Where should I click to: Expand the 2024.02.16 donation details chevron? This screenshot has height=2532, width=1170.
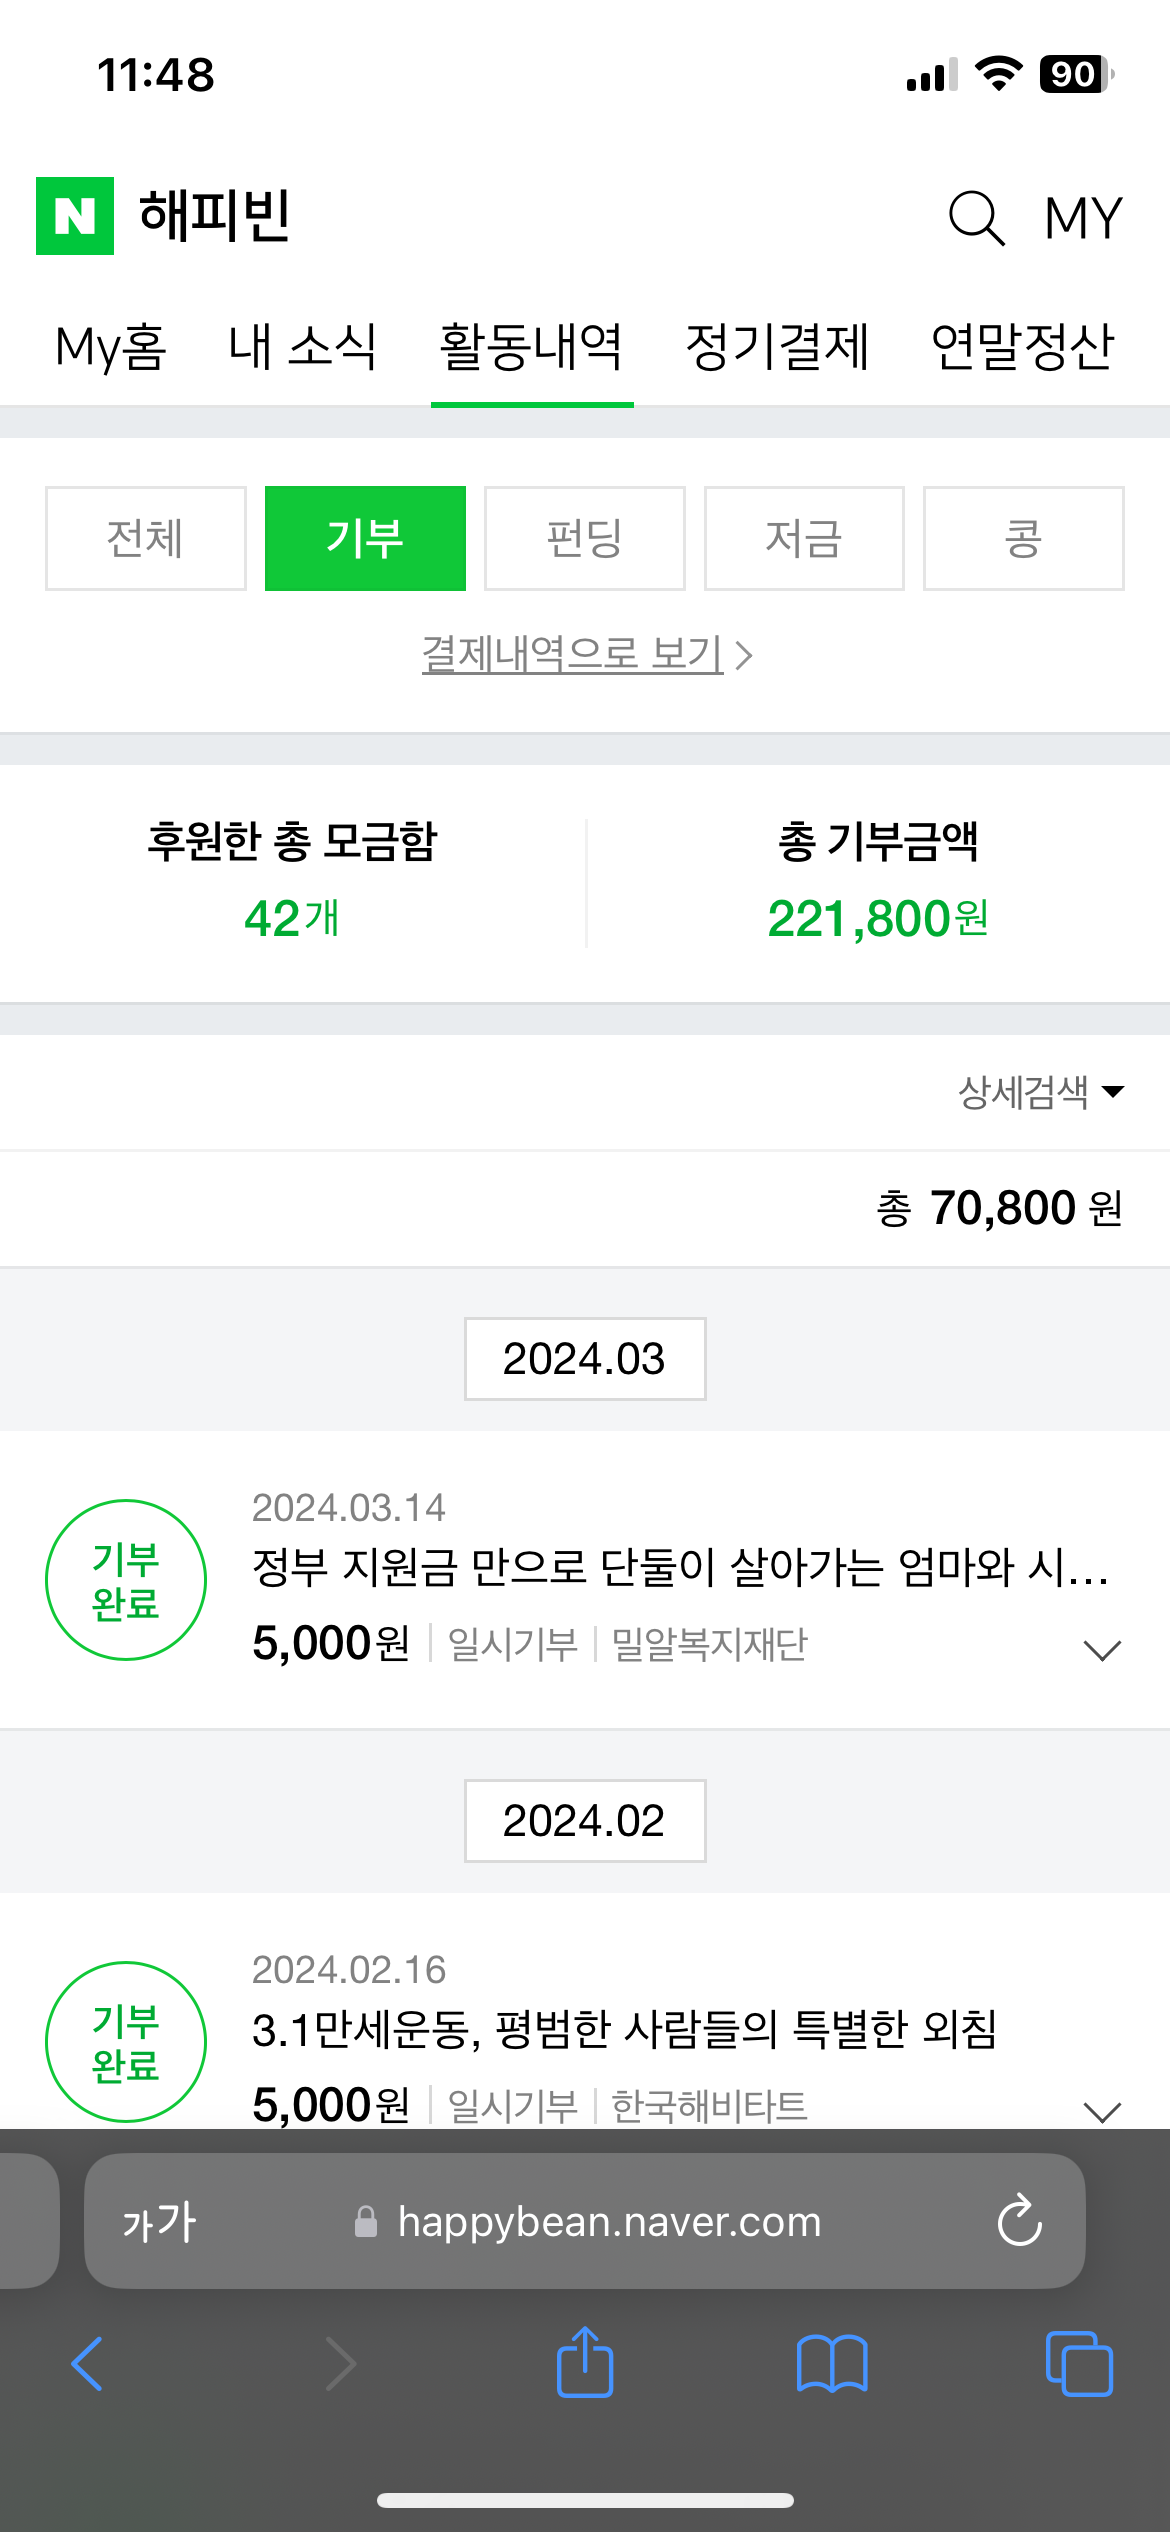pyautogui.click(x=1102, y=2110)
